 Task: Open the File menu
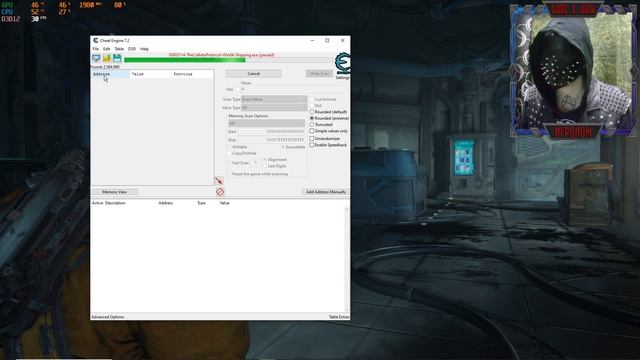pos(95,49)
